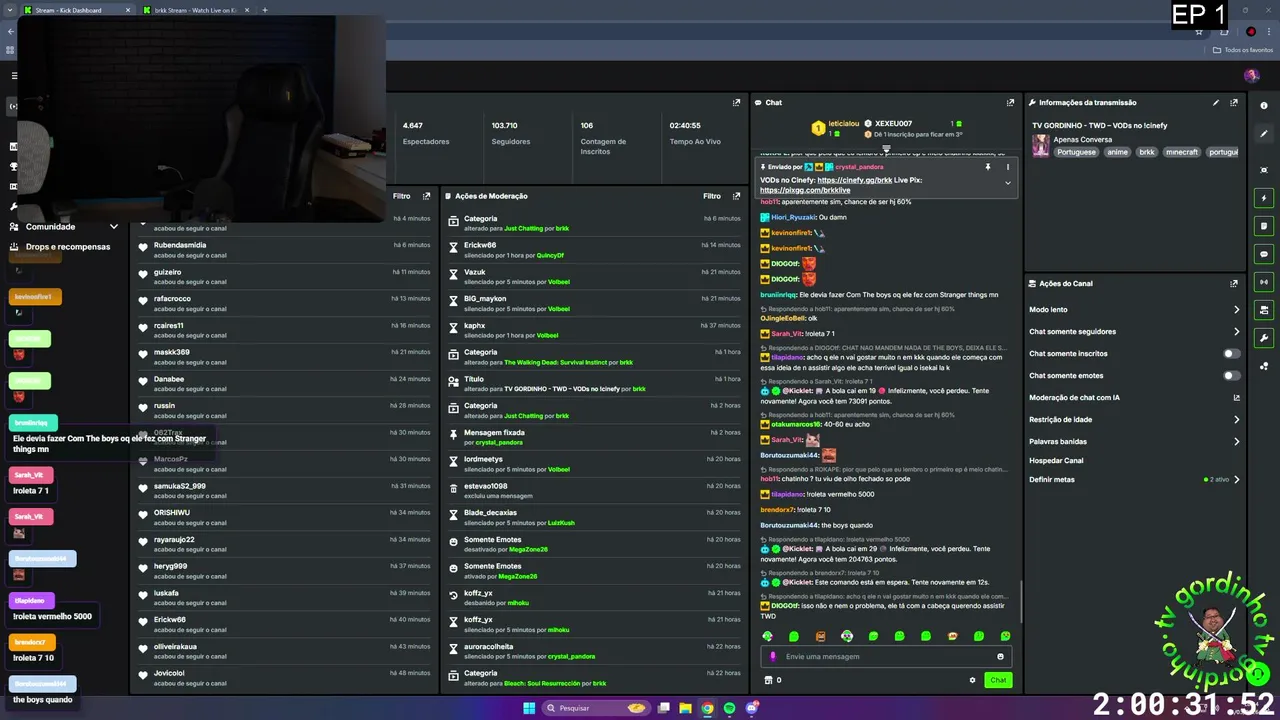Toggle the note panel icon in right sidebar
This screenshot has height=720, width=1280.
click(1264, 226)
